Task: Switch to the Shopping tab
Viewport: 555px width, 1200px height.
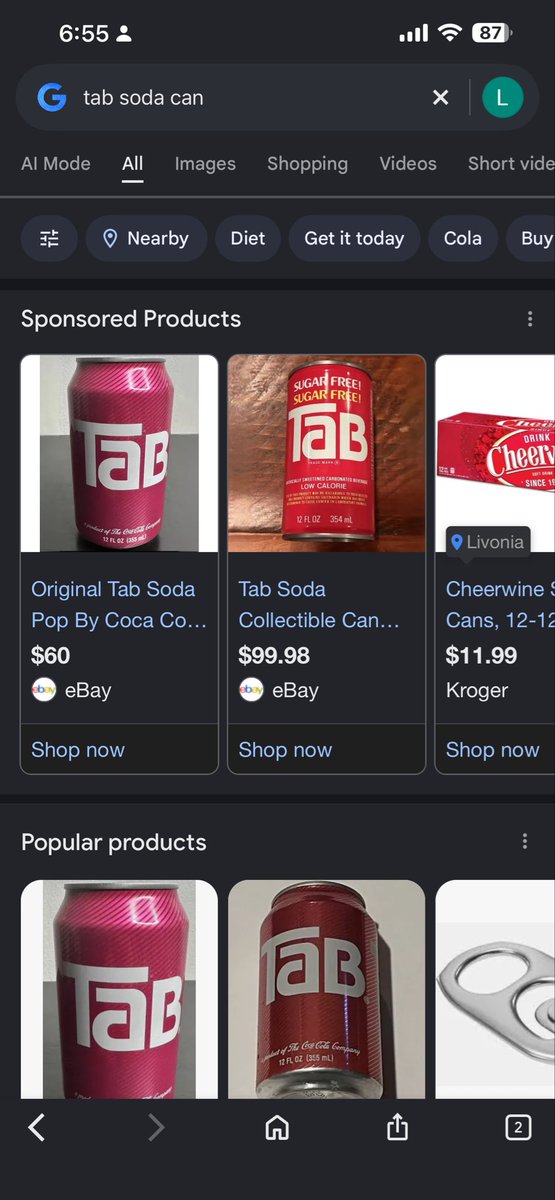Action: point(307,164)
